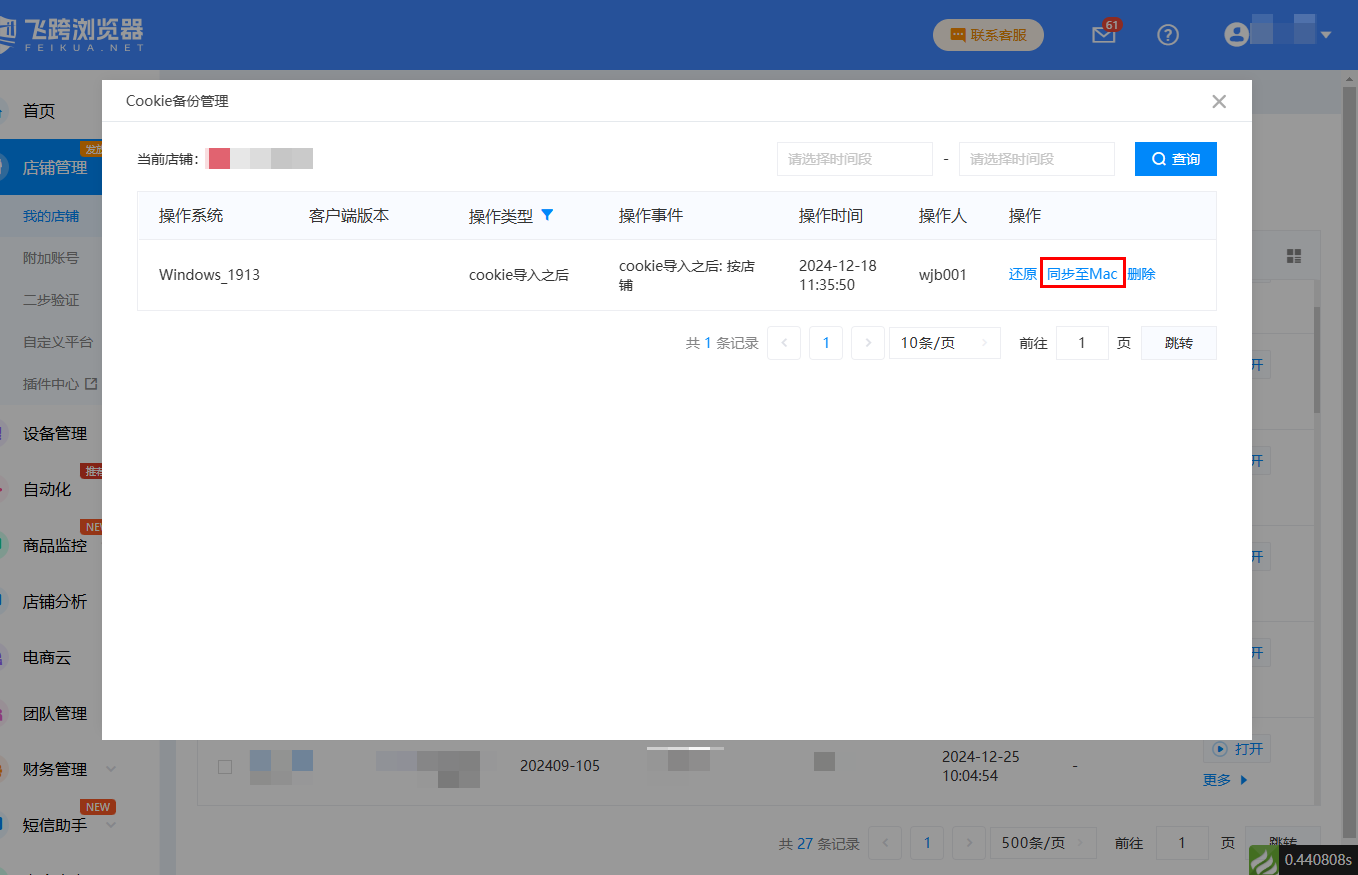
Task: Tick the checkbox in the store row
Action: pos(225,767)
